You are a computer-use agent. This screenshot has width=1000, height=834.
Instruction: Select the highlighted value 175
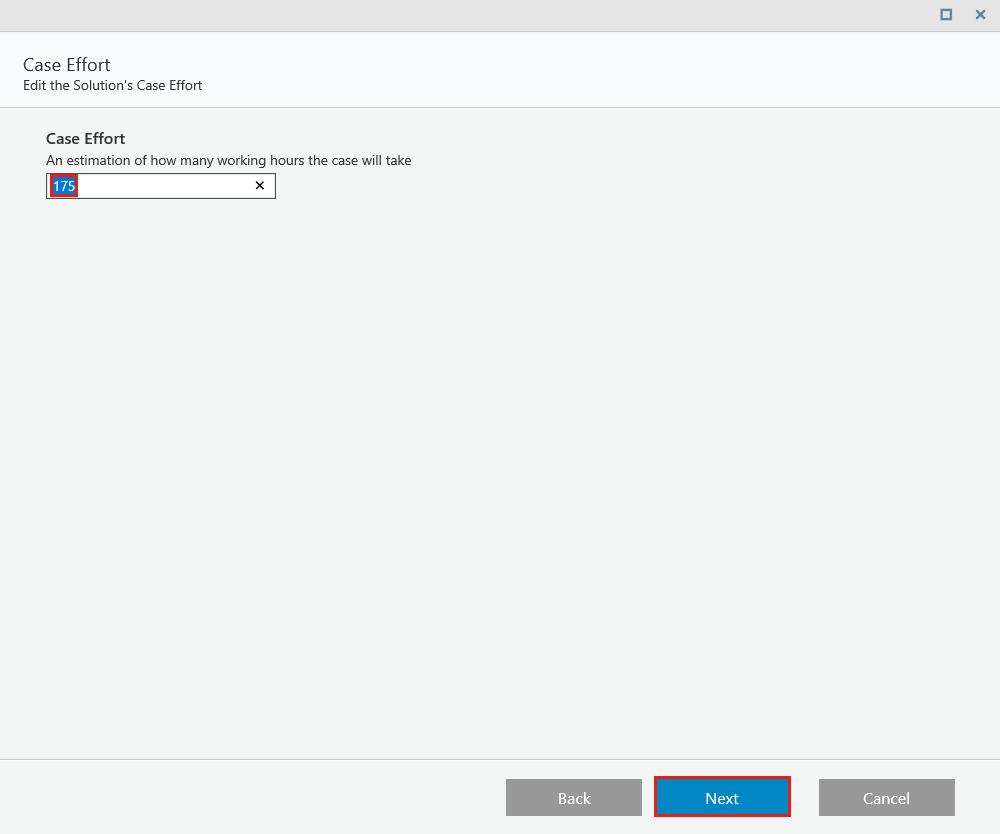(64, 186)
